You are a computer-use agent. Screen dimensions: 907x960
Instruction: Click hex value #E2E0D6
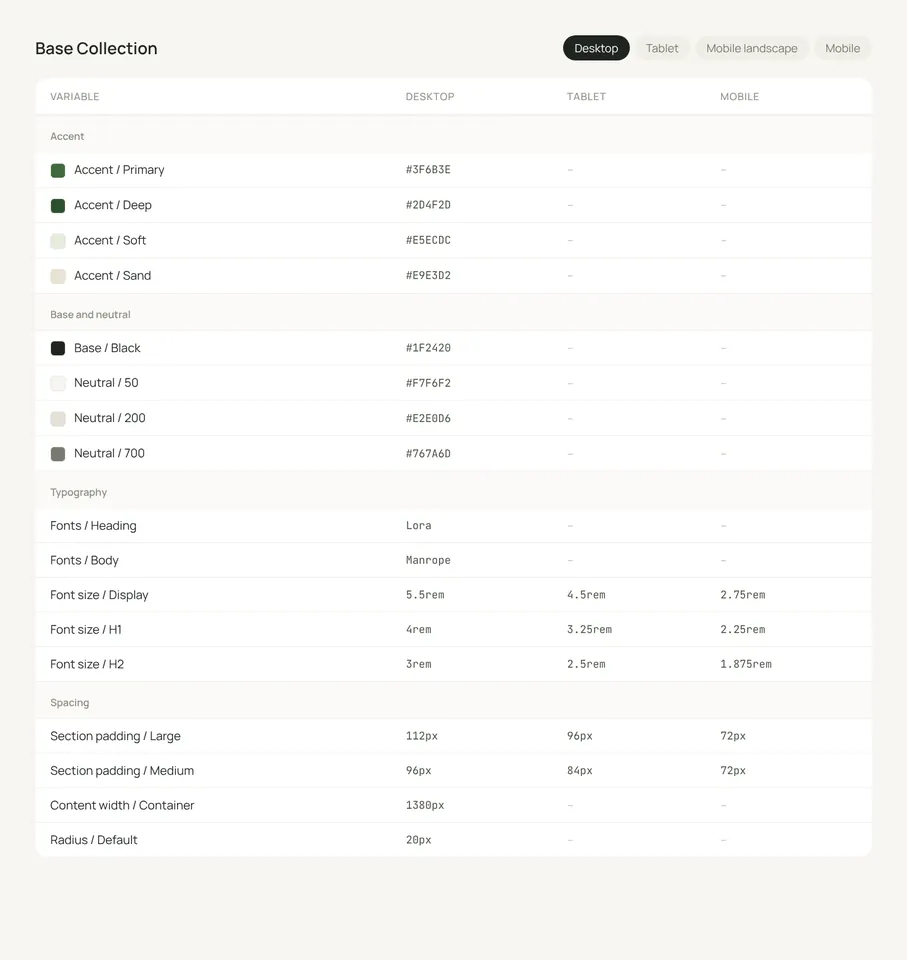click(x=428, y=418)
